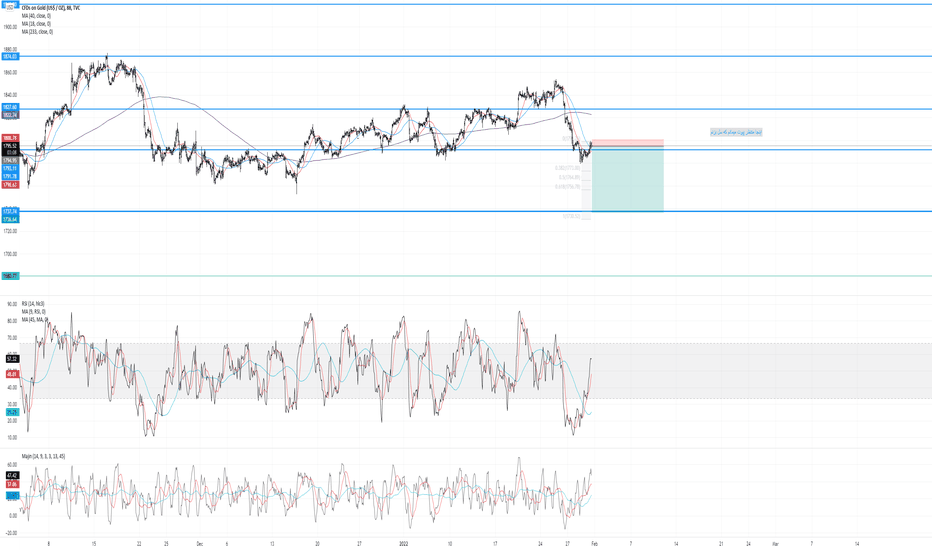Click the 0.5 Fibonacci level label
The width and height of the screenshot is (932, 550).
569,177
